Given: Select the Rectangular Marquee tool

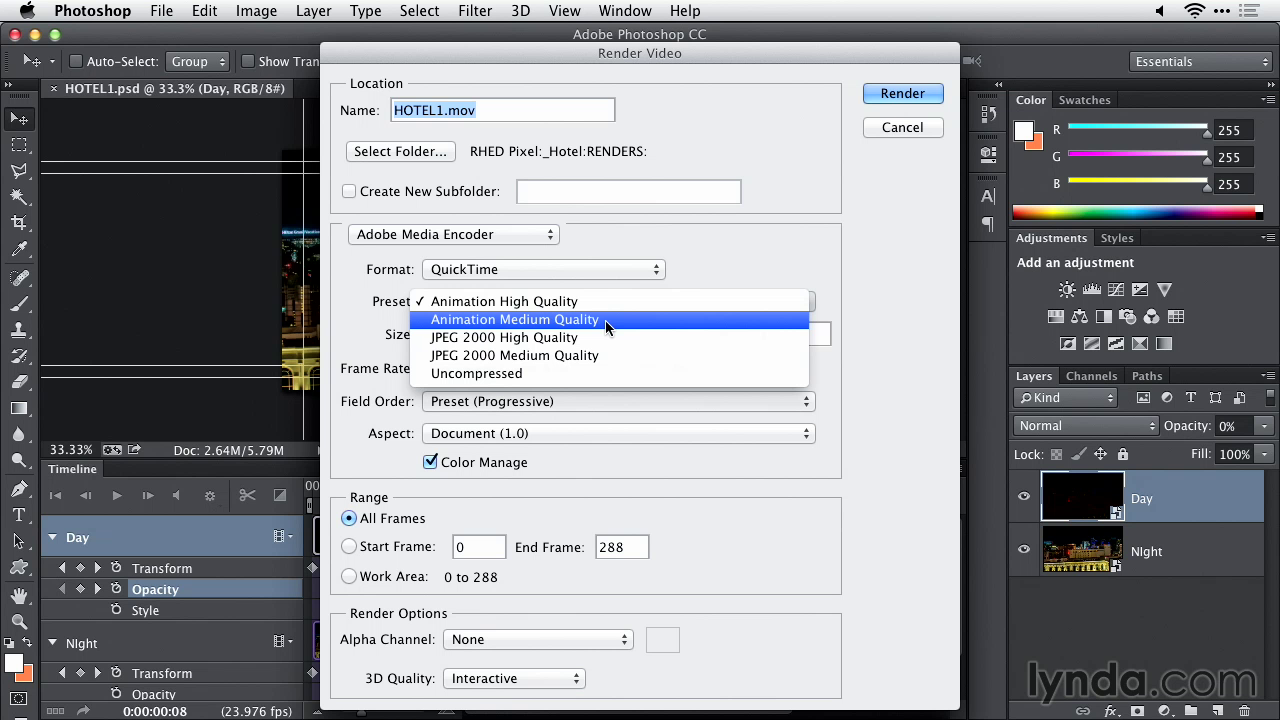Looking at the screenshot, I should [19, 146].
